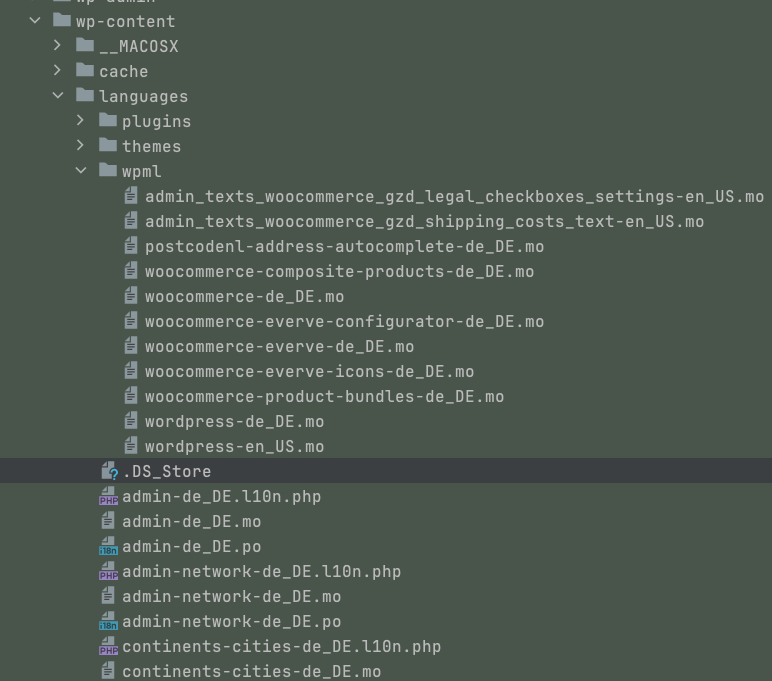This screenshot has width=772, height=681.
Task: Click the cache folder icon
Action: [x=85, y=70]
